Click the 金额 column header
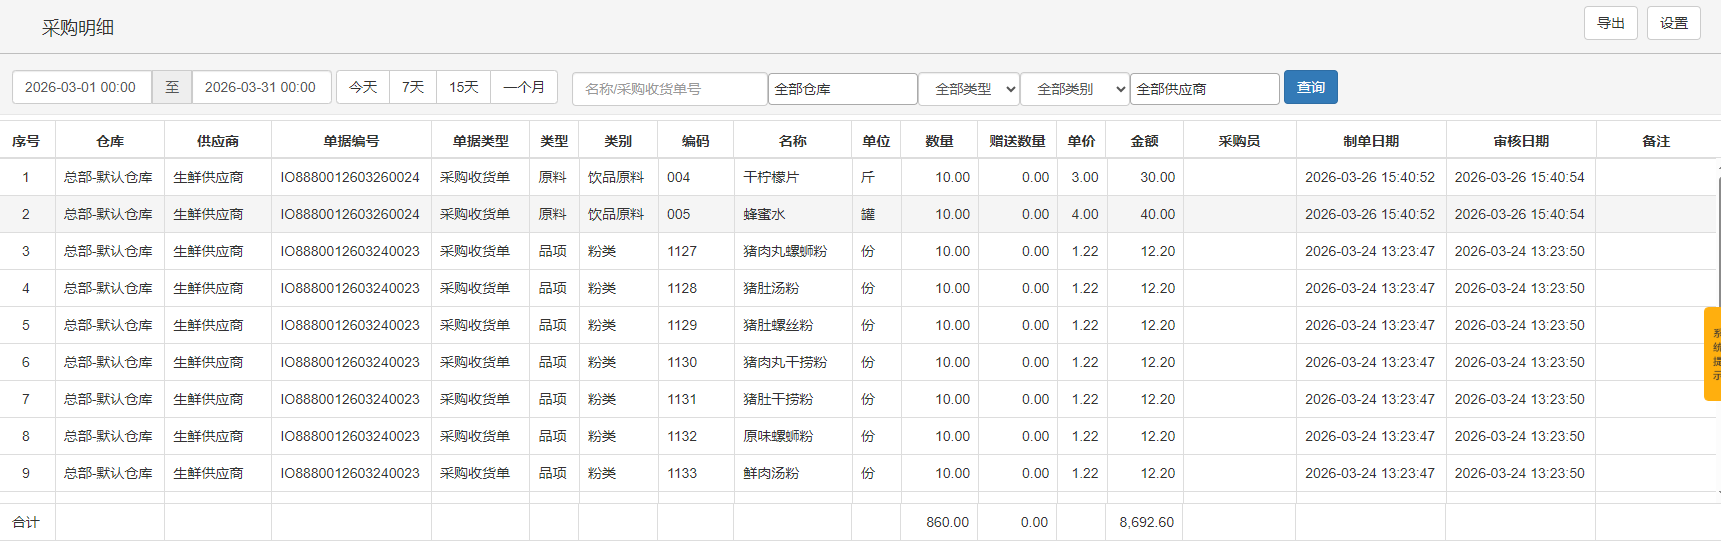 pyautogui.click(x=1144, y=141)
